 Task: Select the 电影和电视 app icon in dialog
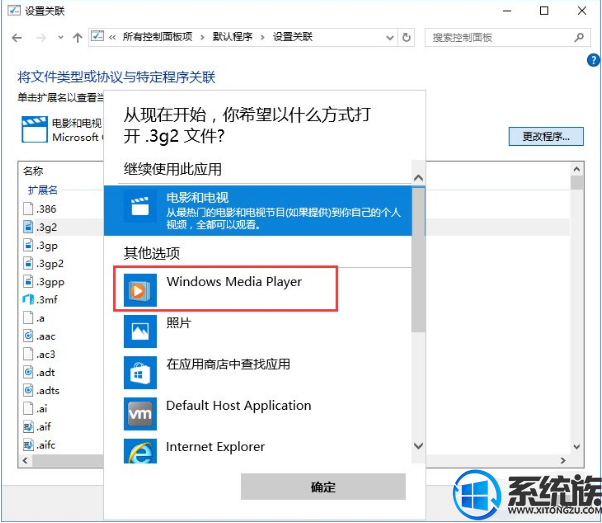[x=140, y=206]
